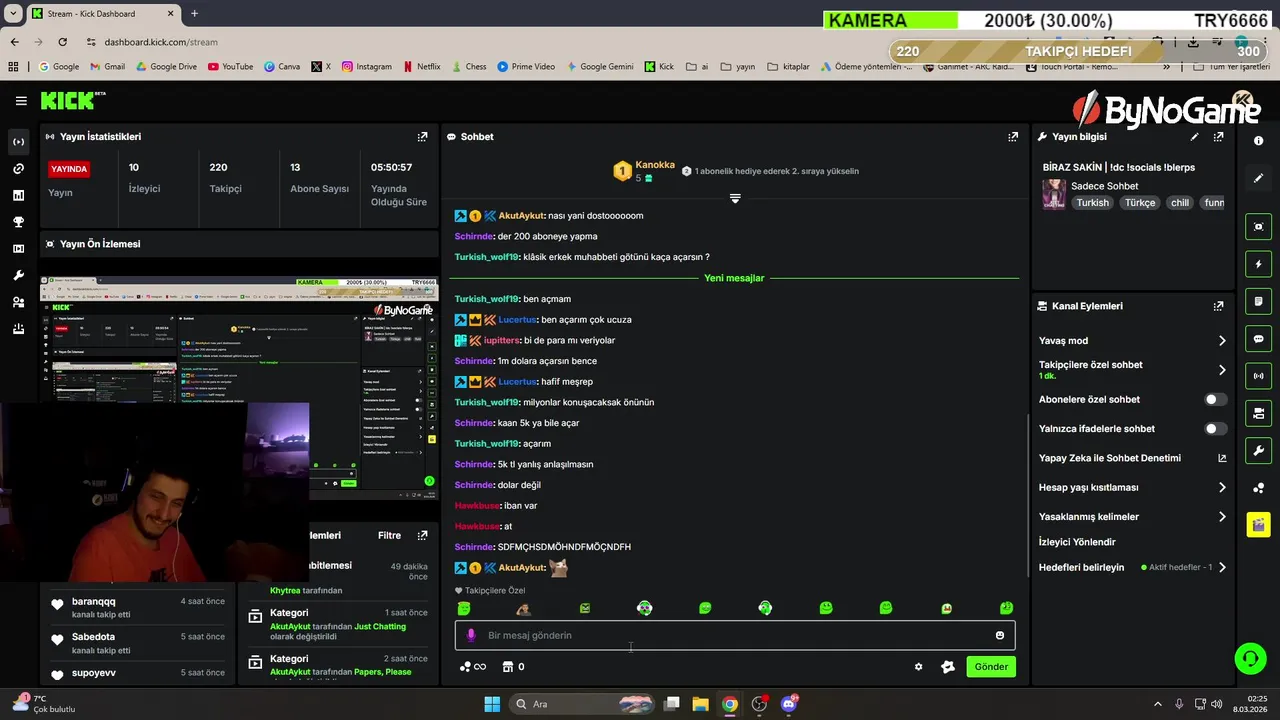Click the camera video icon in the right toolbar
Screen dimensions: 1280x720
point(1258,413)
